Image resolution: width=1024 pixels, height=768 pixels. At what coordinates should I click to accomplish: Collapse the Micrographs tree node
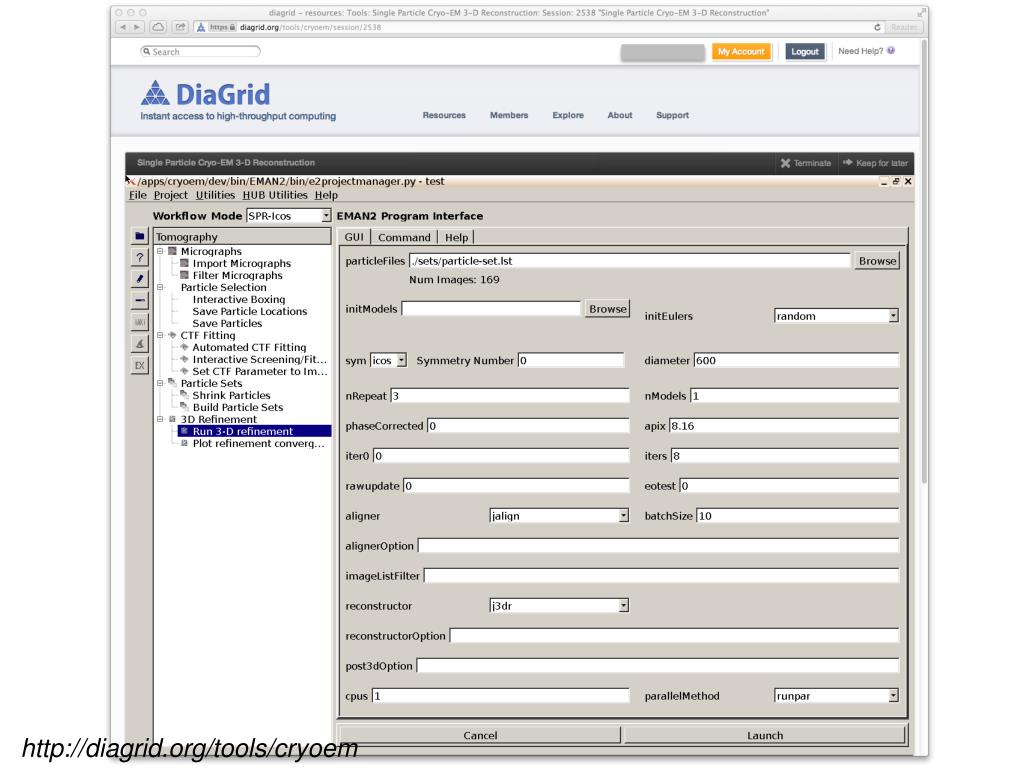click(x=160, y=251)
